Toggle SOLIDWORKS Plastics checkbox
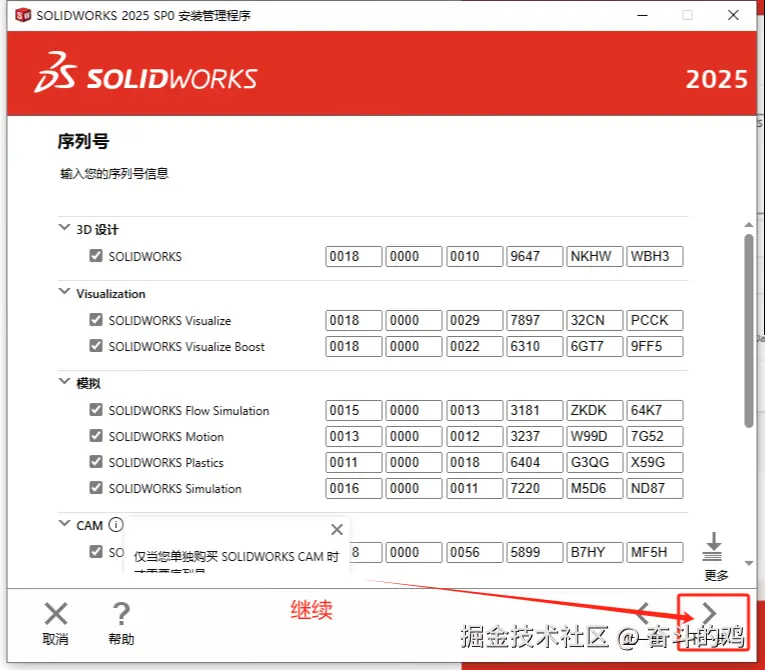 96,462
